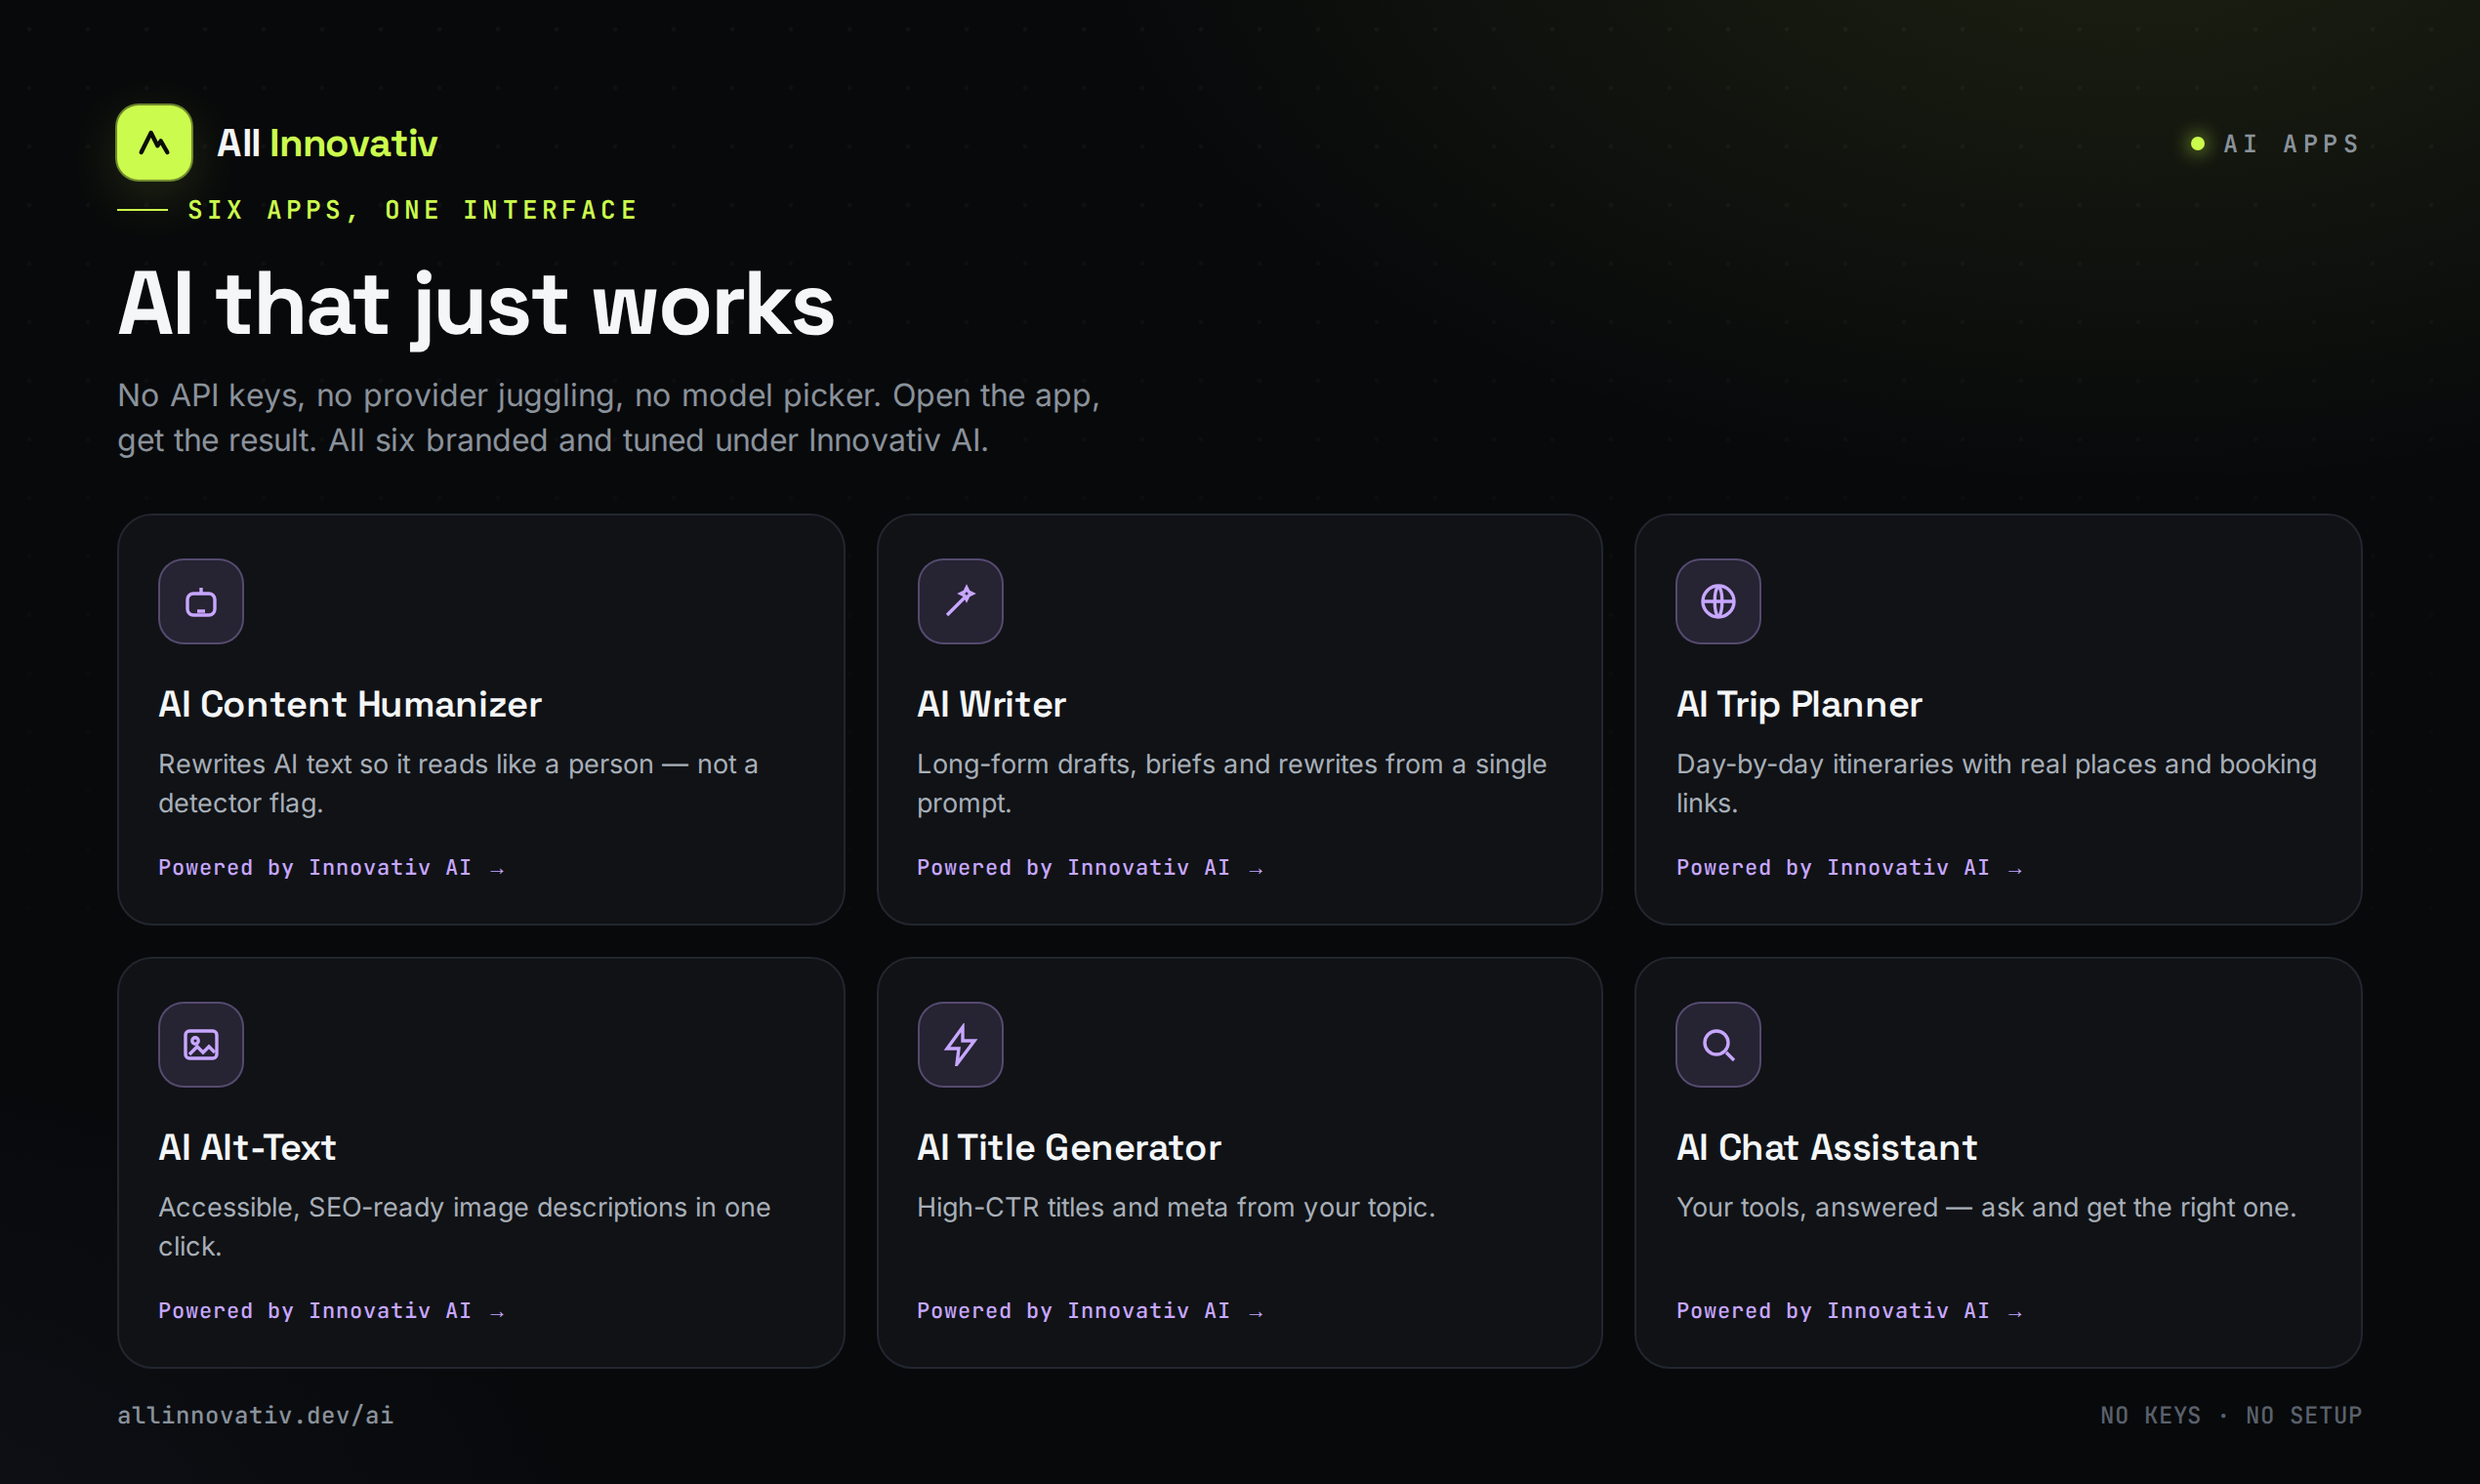Click the AI Chat Assistant magnifier icon
This screenshot has height=1484, width=2480.
(1718, 1044)
